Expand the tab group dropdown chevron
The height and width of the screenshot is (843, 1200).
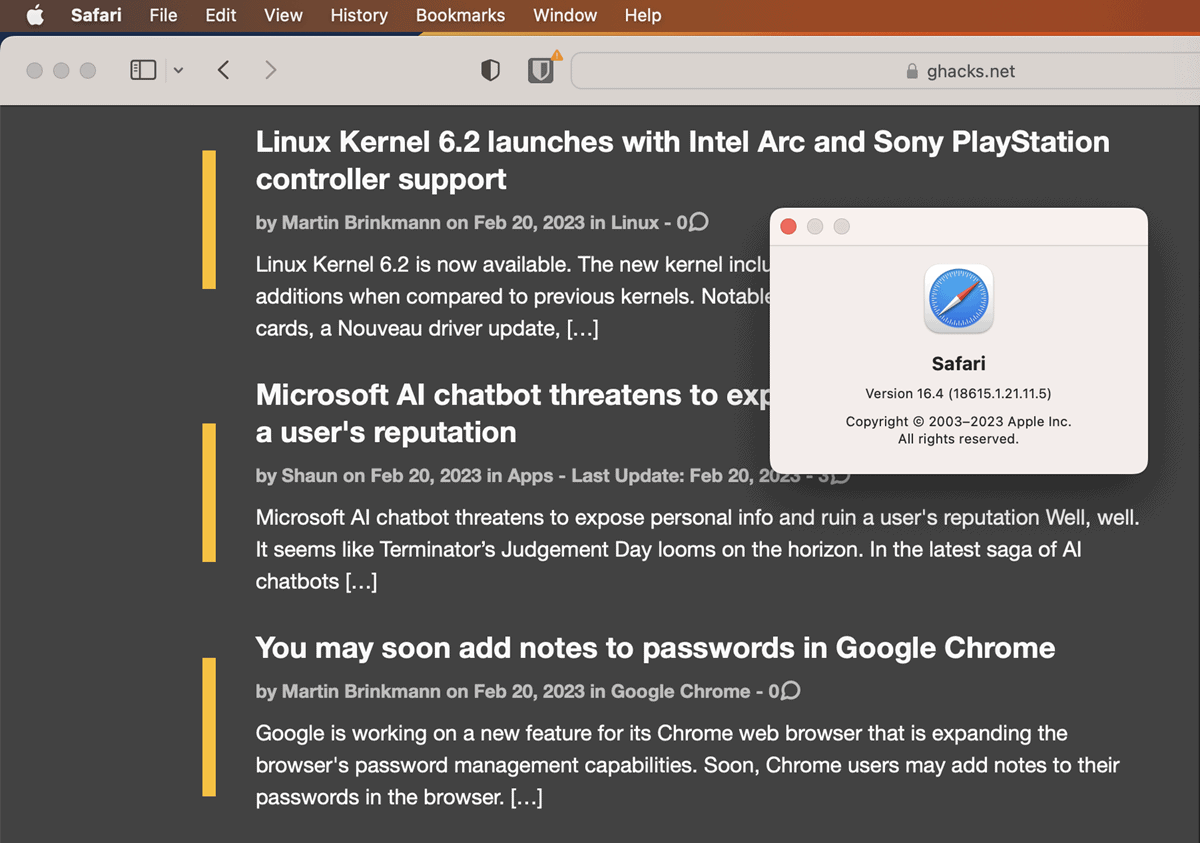[178, 70]
